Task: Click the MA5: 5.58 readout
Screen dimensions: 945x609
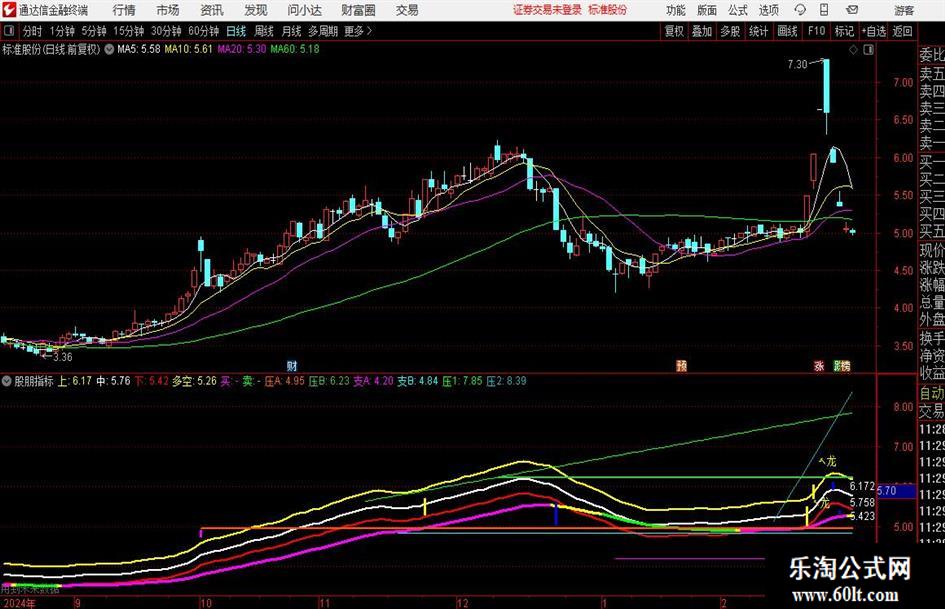Action: point(139,49)
